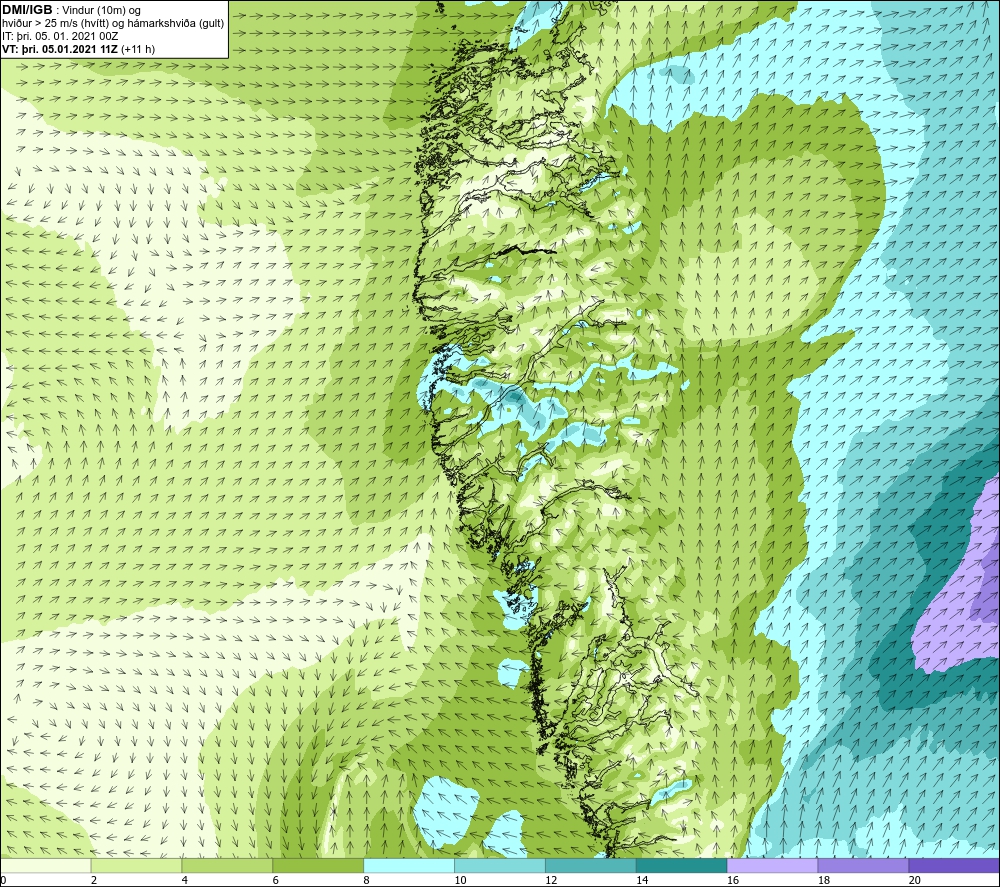Click the 12-14 m/s teal legend swatch
1000x887 pixels.
(591, 865)
